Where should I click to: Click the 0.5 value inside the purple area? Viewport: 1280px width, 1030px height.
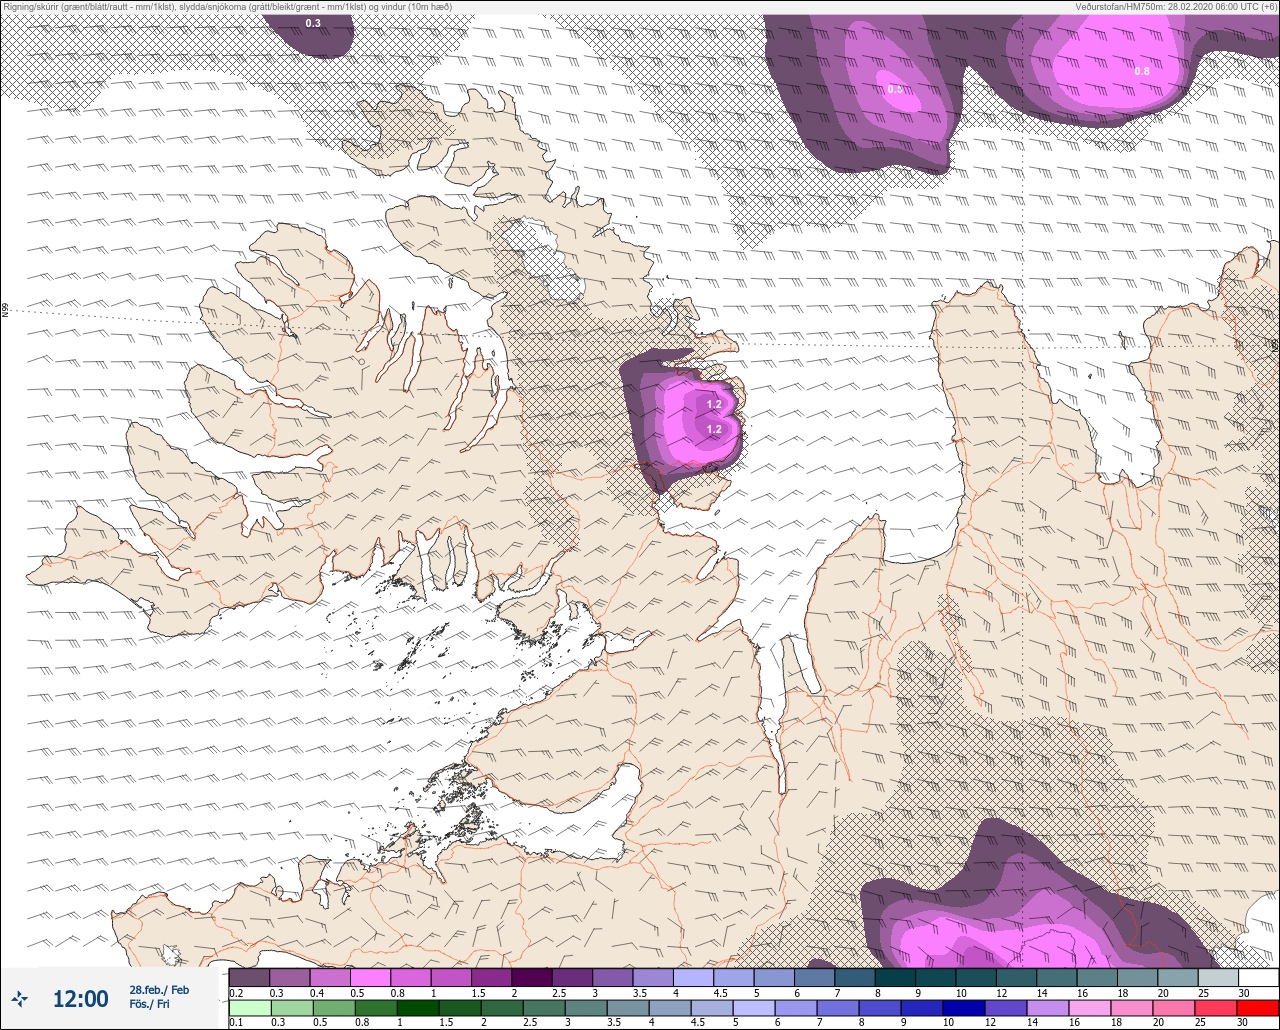coord(895,89)
